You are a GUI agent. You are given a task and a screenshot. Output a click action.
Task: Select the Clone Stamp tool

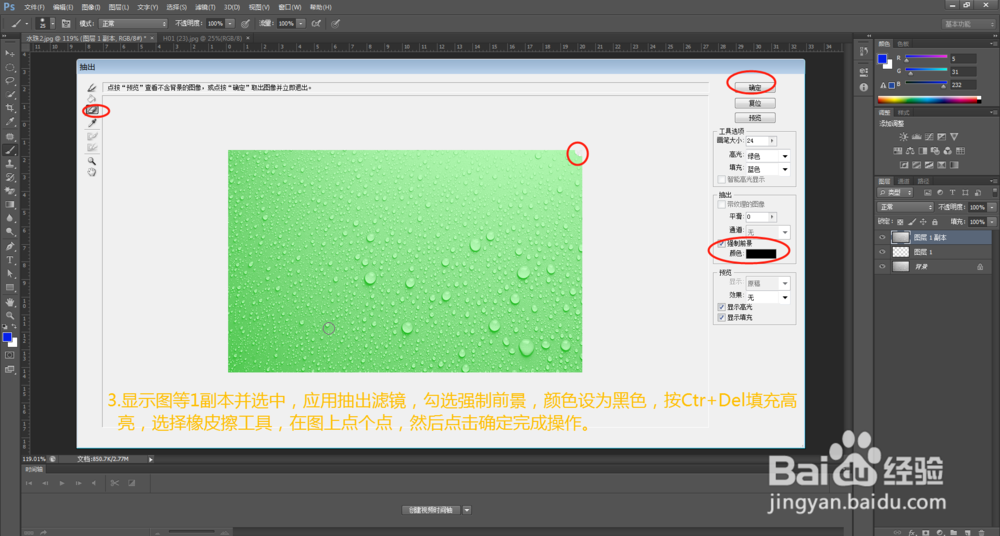click(x=10, y=164)
